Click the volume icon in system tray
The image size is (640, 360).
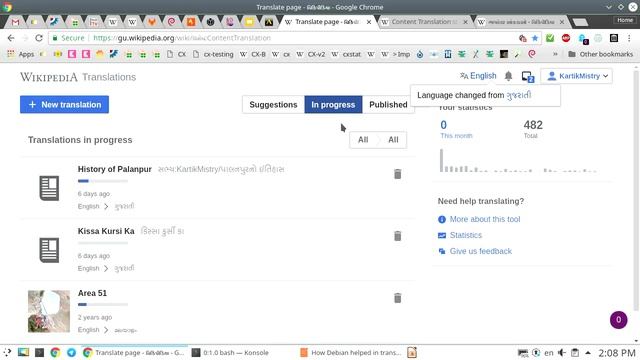[562, 353]
